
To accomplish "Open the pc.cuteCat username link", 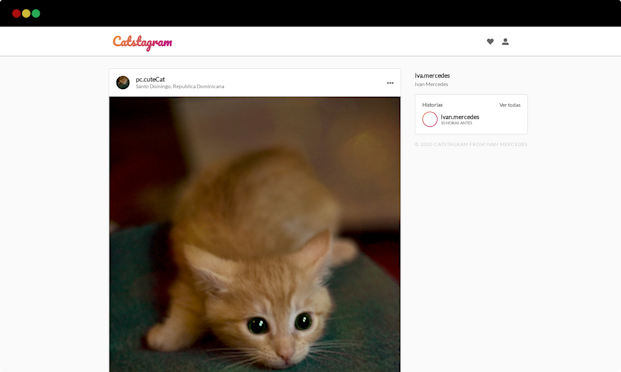I will coord(150,79).
